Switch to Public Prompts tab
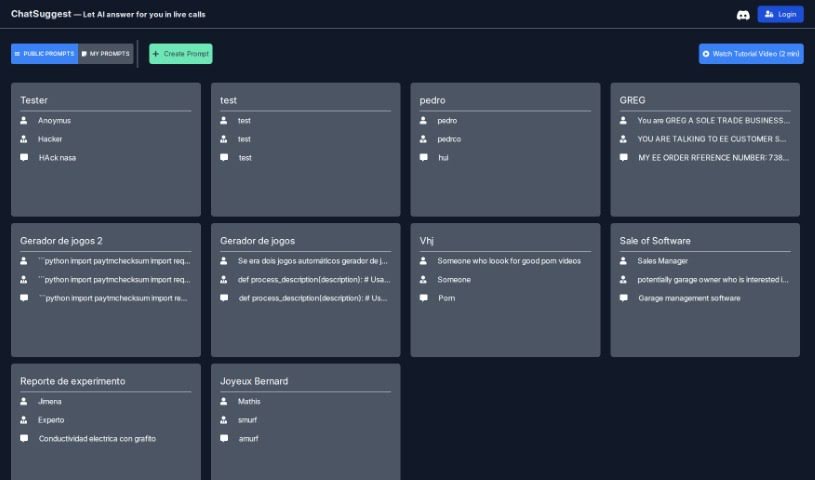The height and width of the screenshot is (480, 815). coord(44,54)
